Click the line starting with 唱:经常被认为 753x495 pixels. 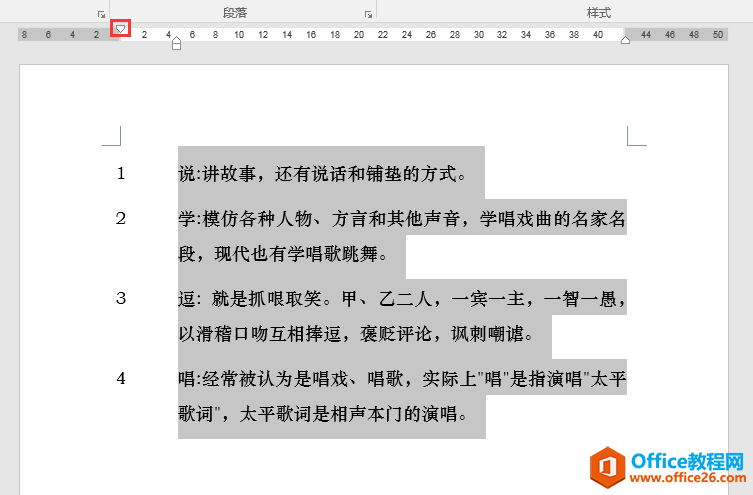(x=402, y=379)
